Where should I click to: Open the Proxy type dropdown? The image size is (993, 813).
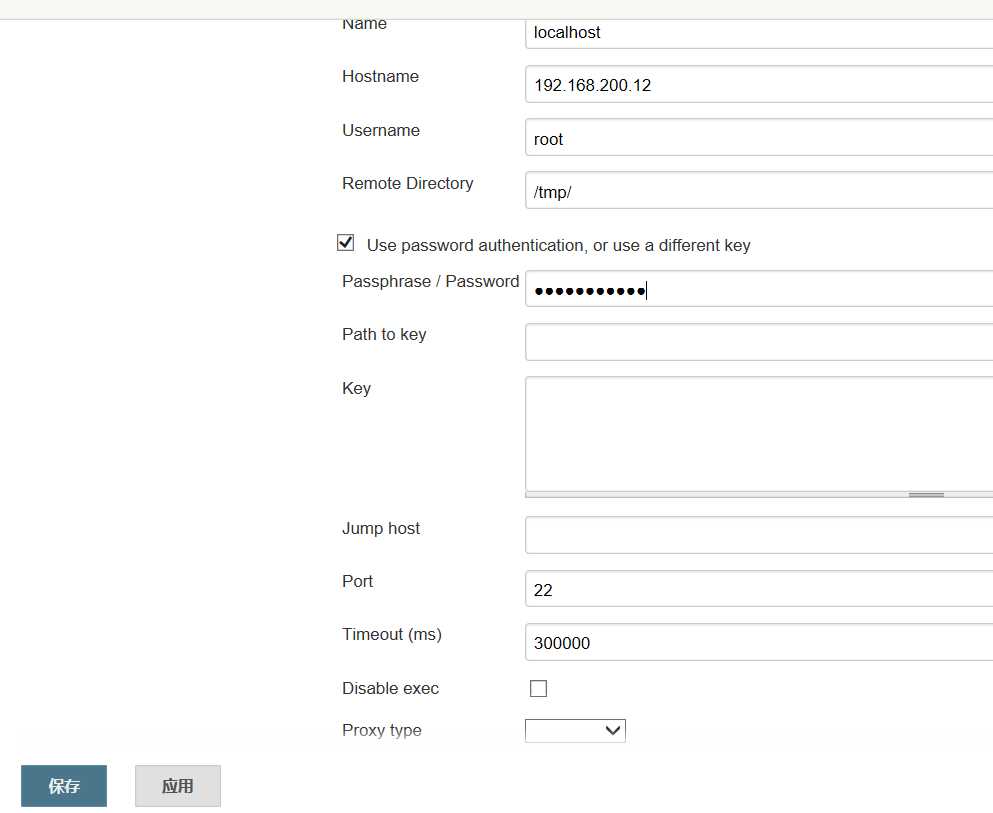click(575, 731)
